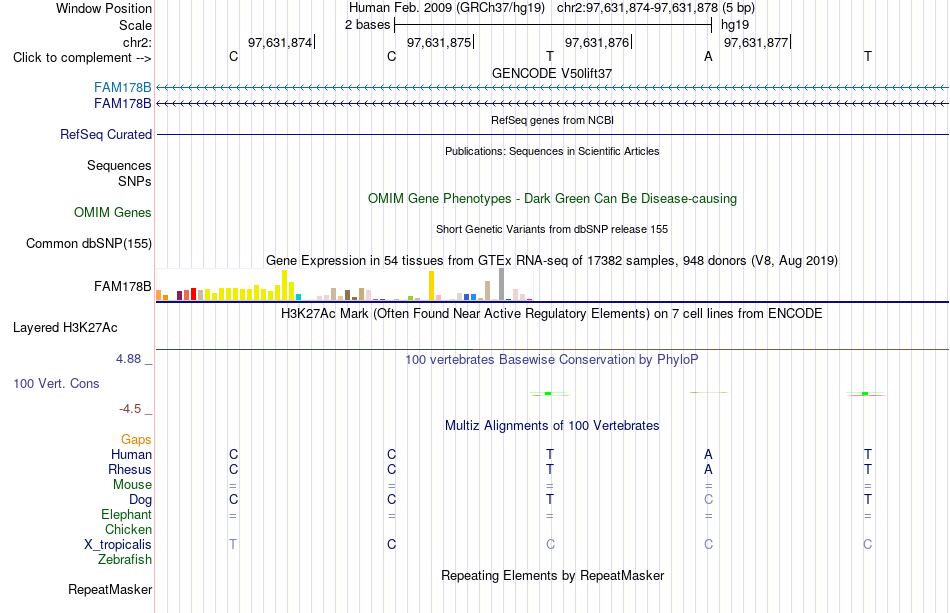The height and width of the screenshot is (613, 950).
Task: Click the OMIM Genes track label
Action: 113,213
